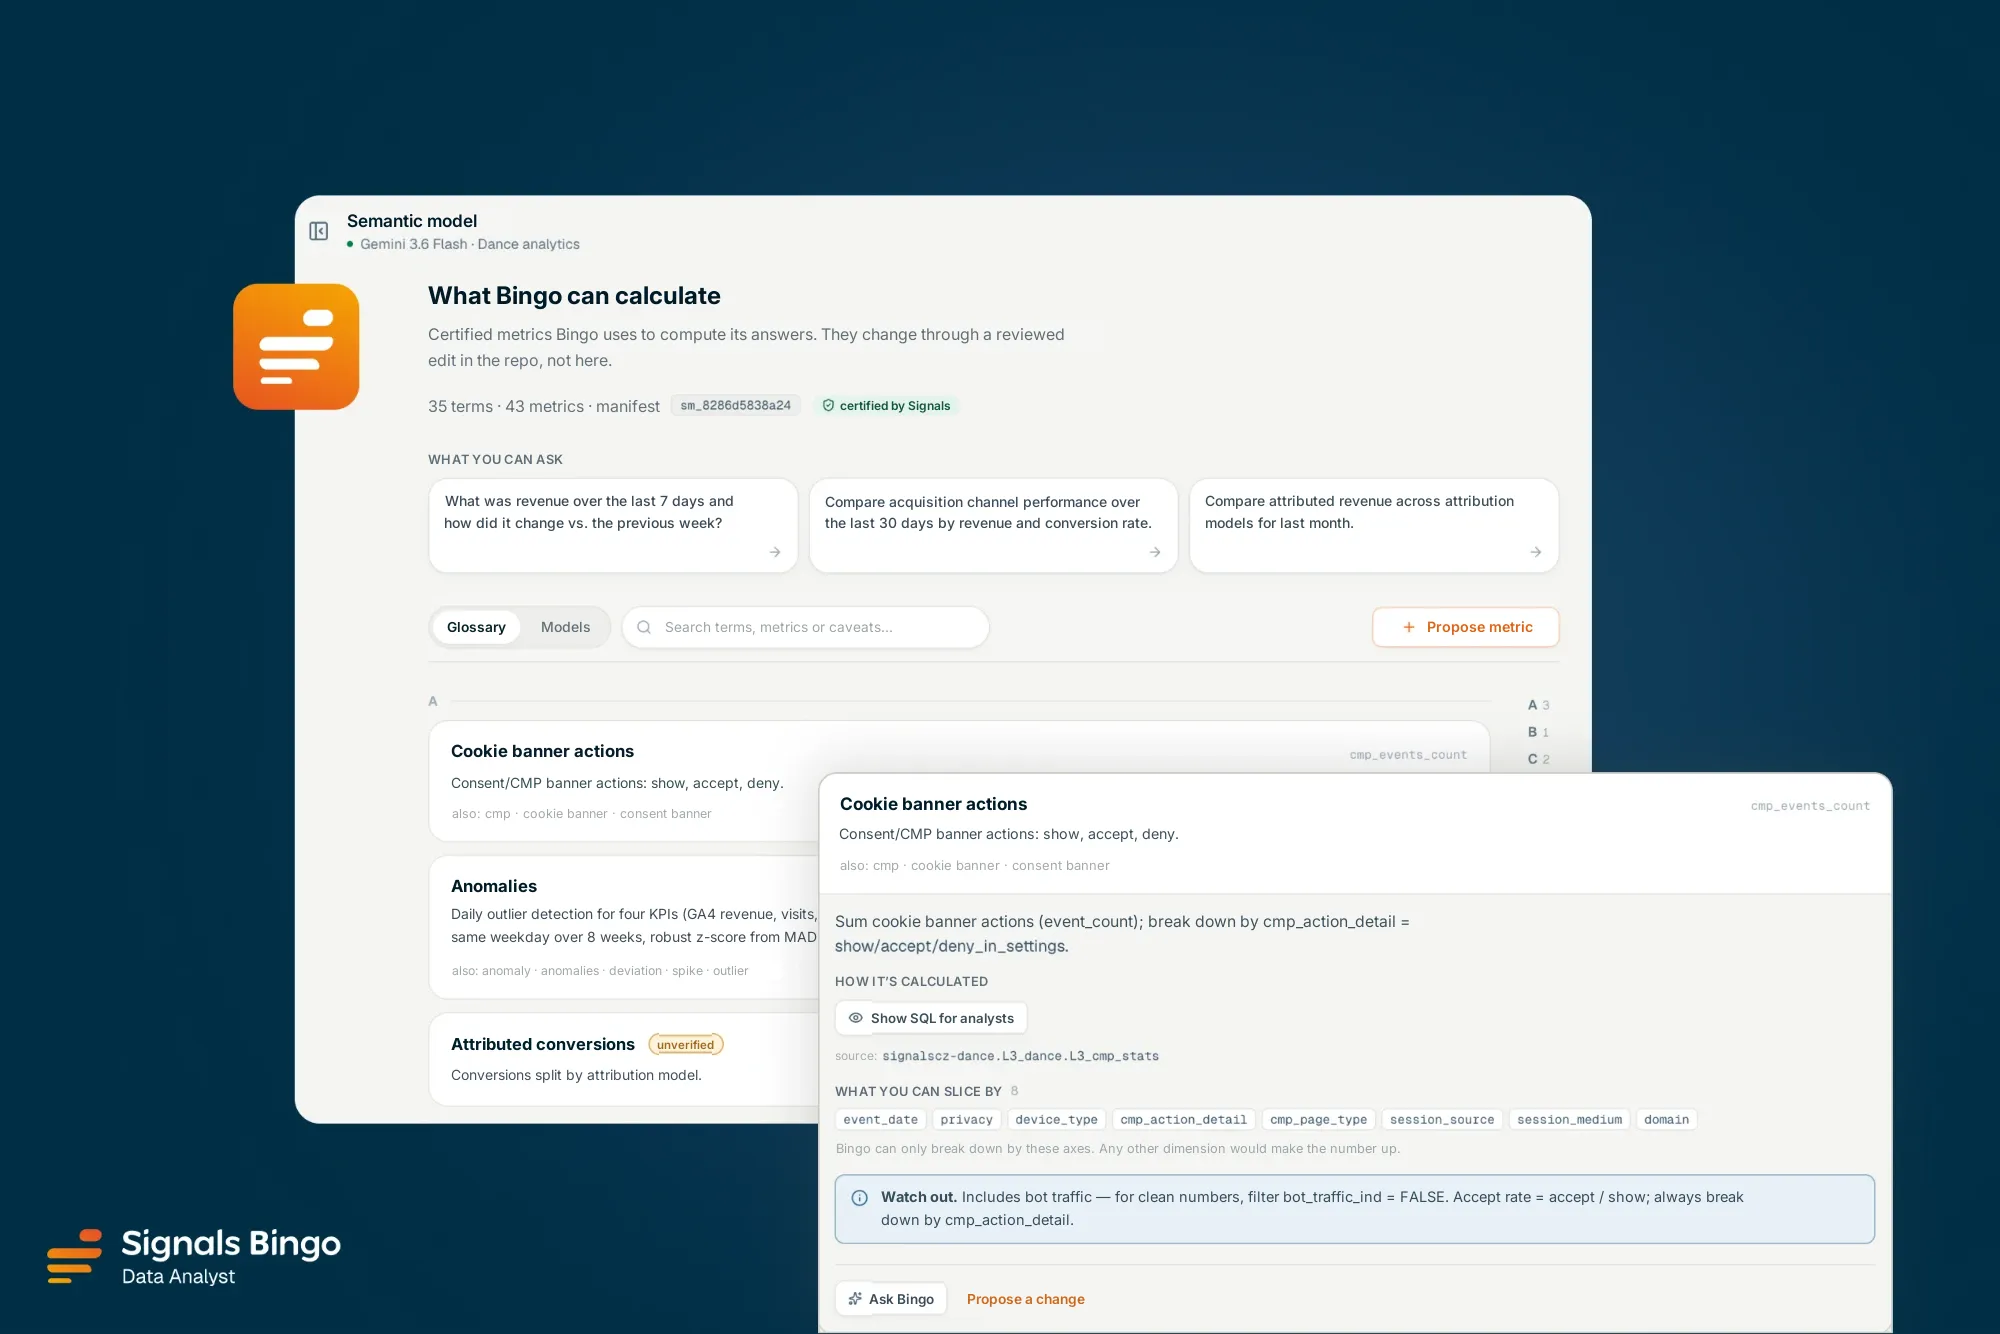This screenshot has width=2000, height=1334.
Task: Focus the search terms, metrics or caveats field
Action: 806,627
